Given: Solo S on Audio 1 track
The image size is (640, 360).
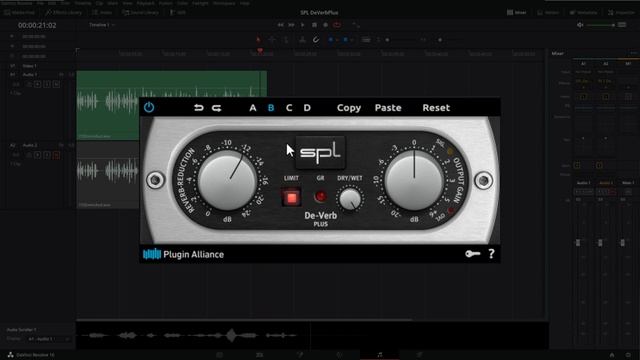Looking at the screenshot, I should [47, 84].
